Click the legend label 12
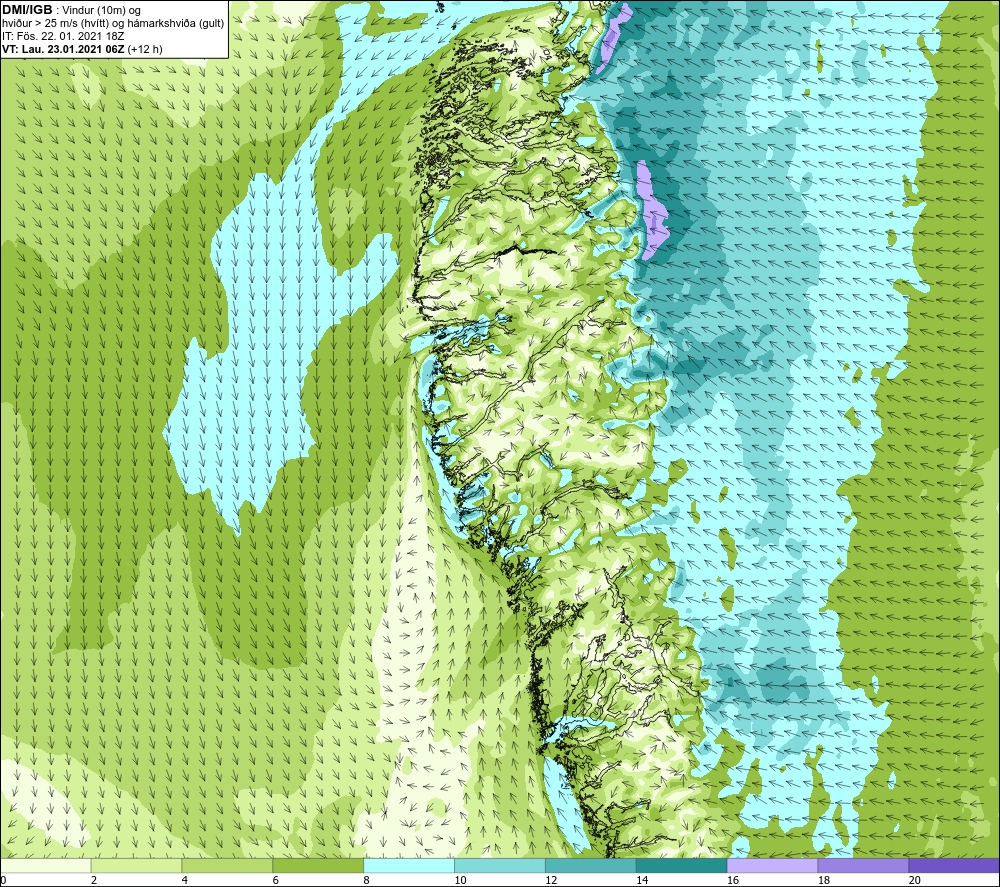1000x887 pixels. click(551, 880)
